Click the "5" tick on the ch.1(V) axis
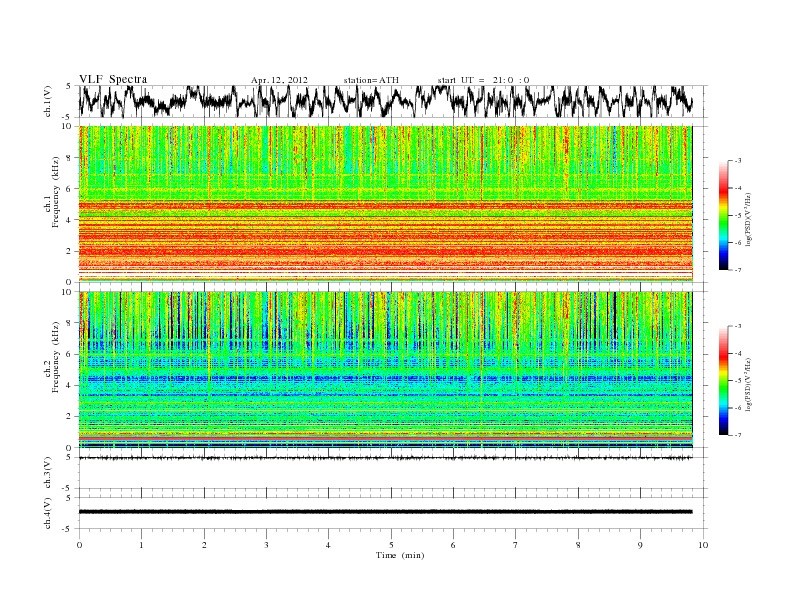Viewport: 792px width, 612px height. tap(69, 86)
